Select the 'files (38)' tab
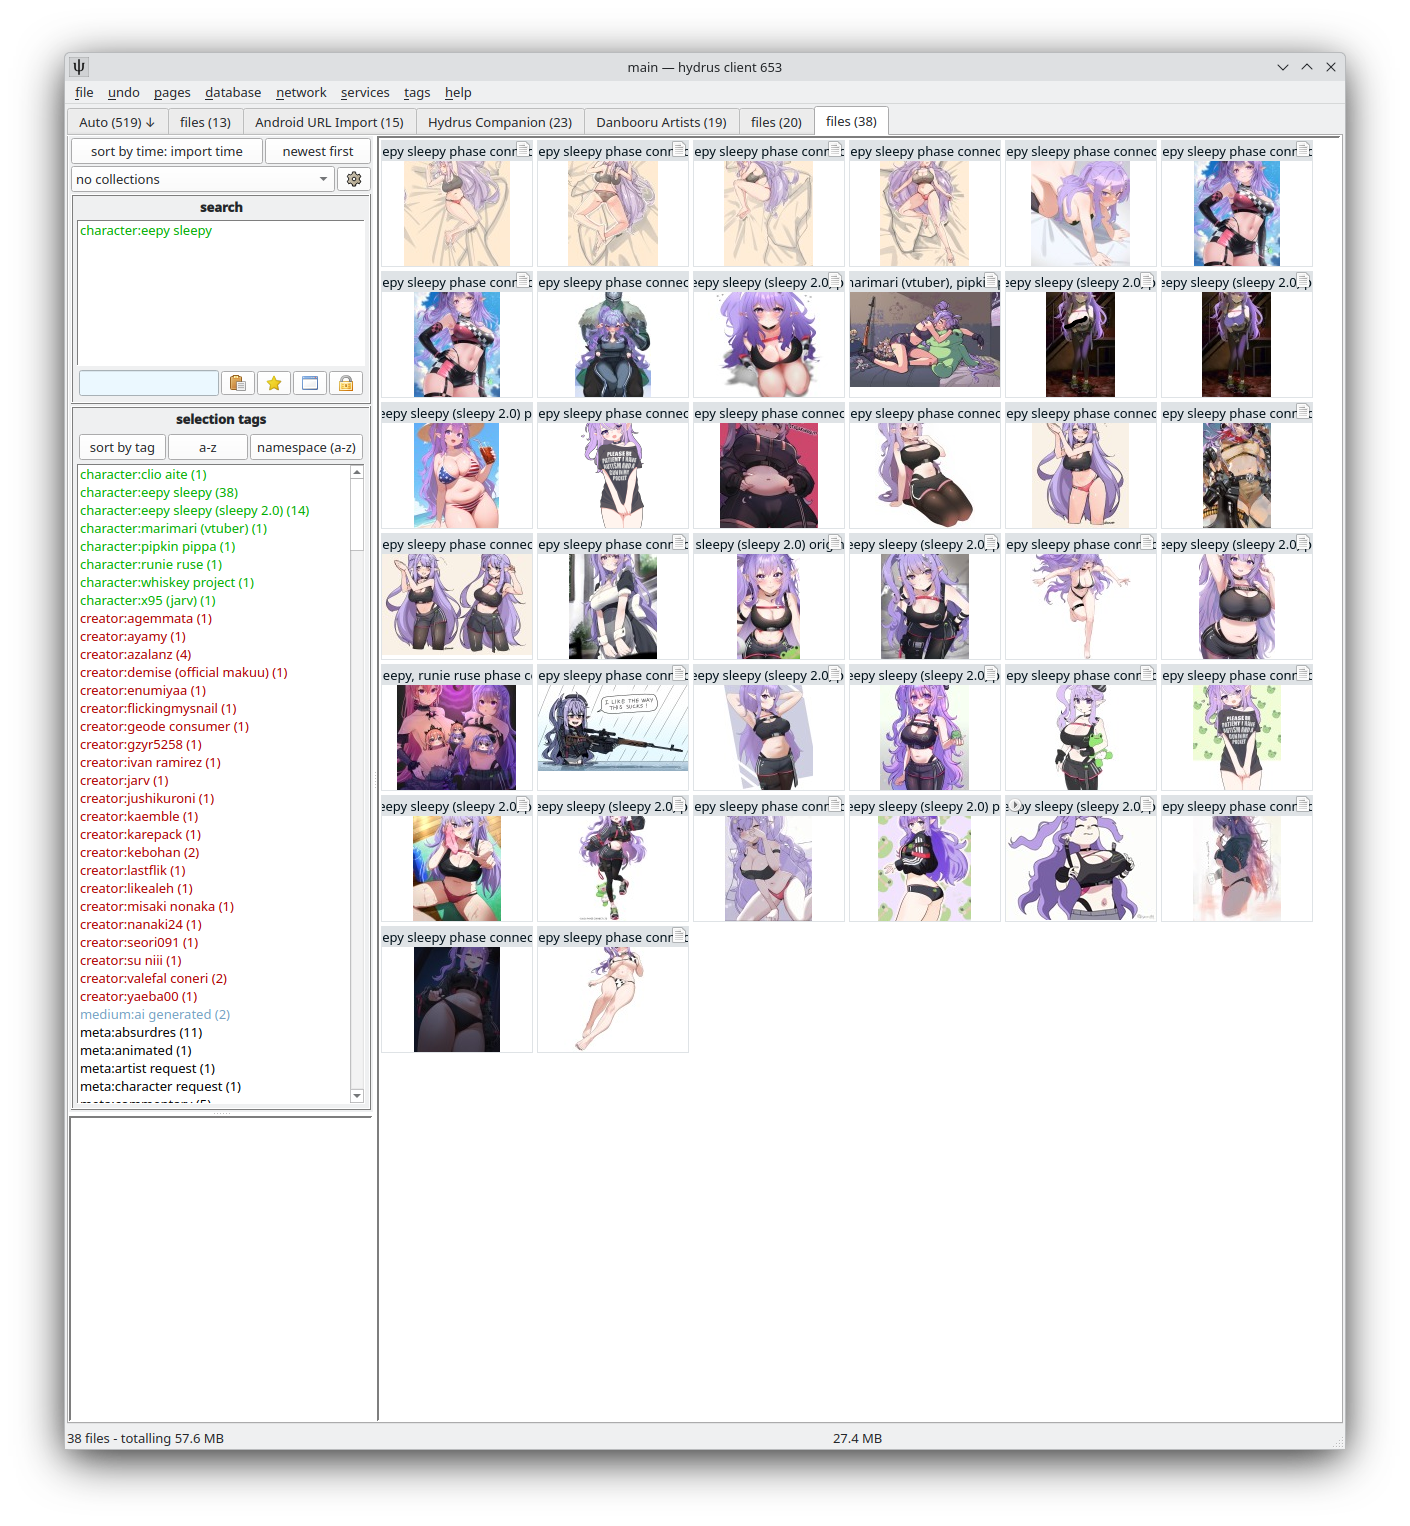The width and height of the screenshot is (1410, 1526). tap(851, 121)
